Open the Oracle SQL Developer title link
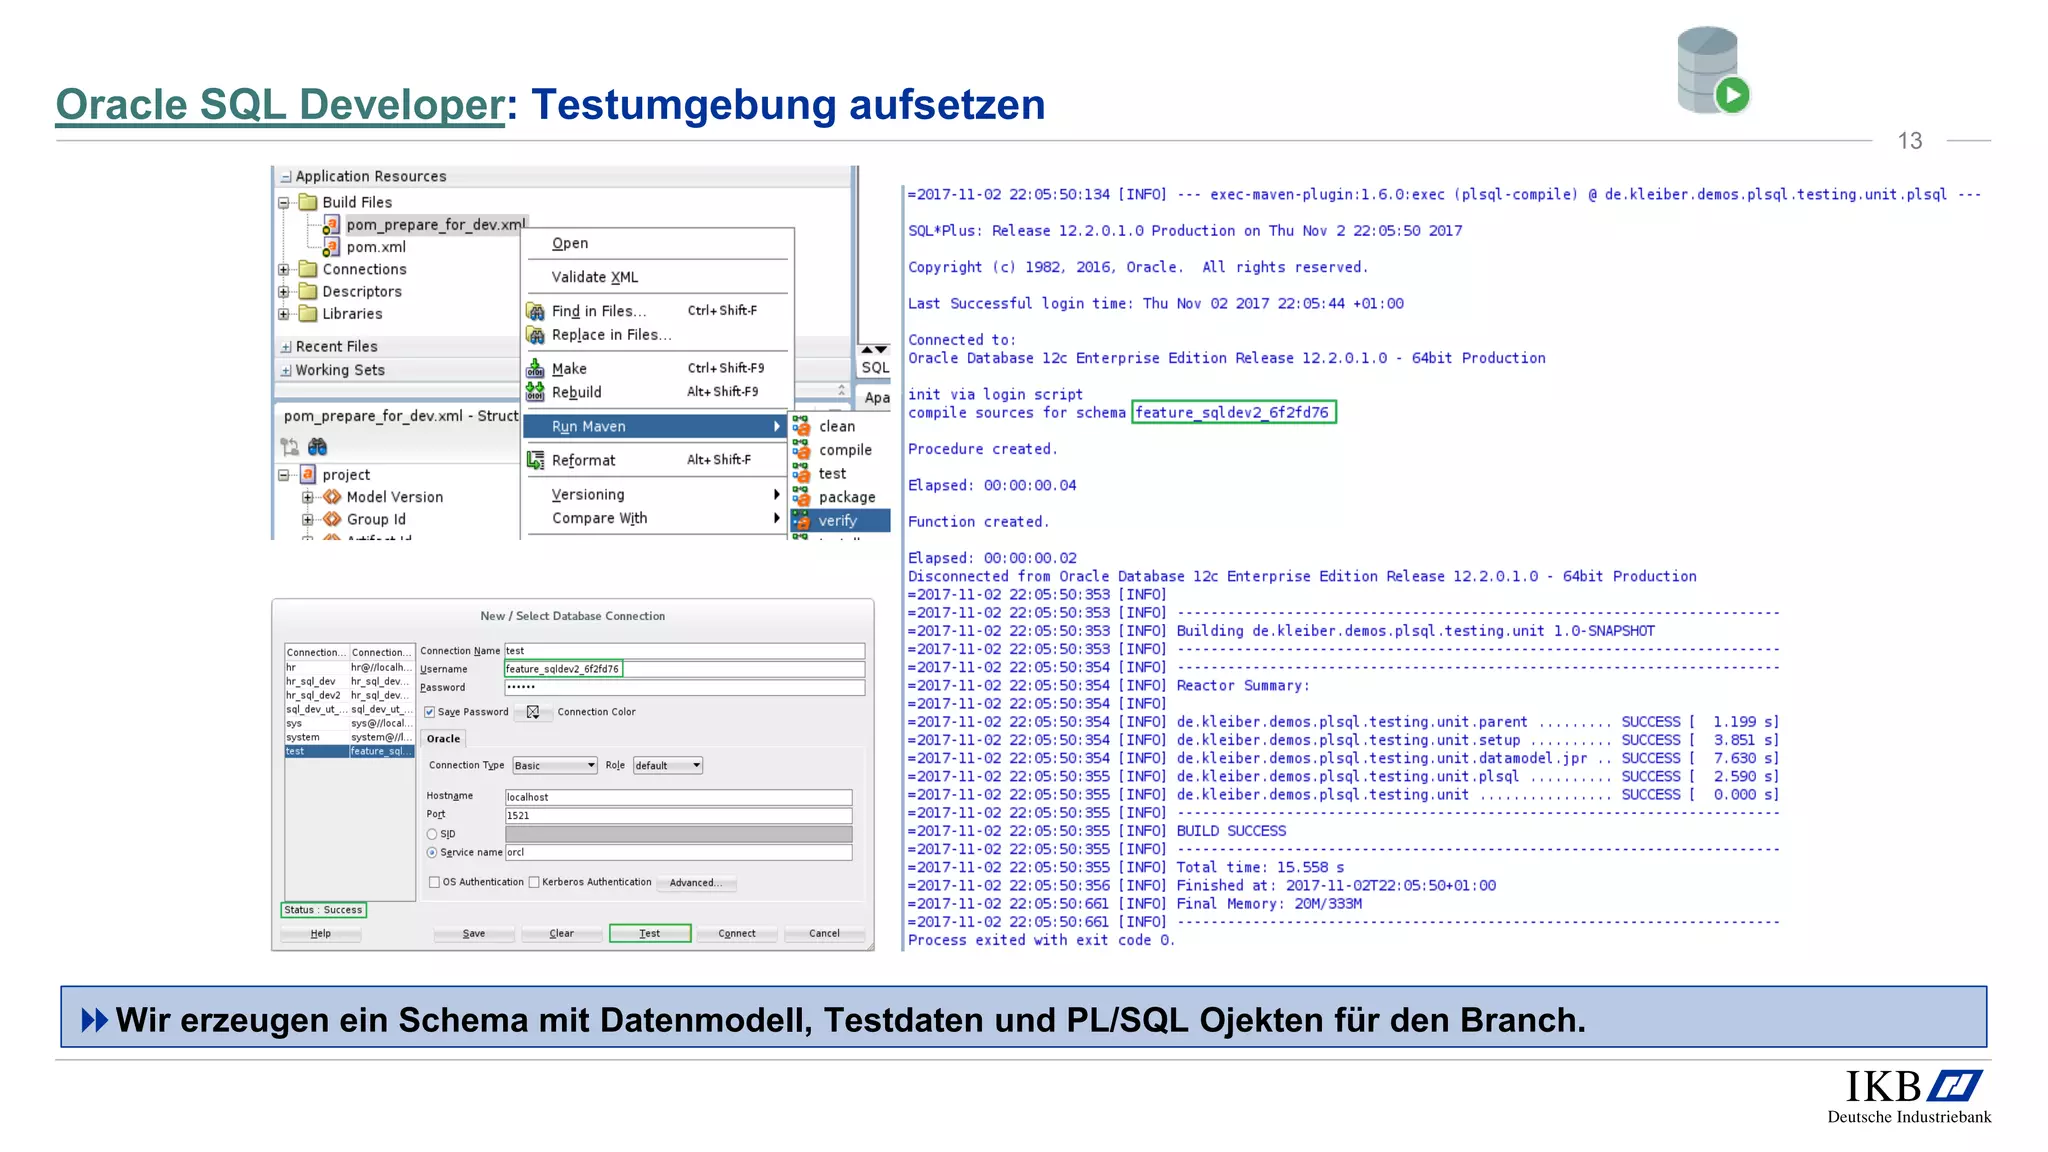 280,106
